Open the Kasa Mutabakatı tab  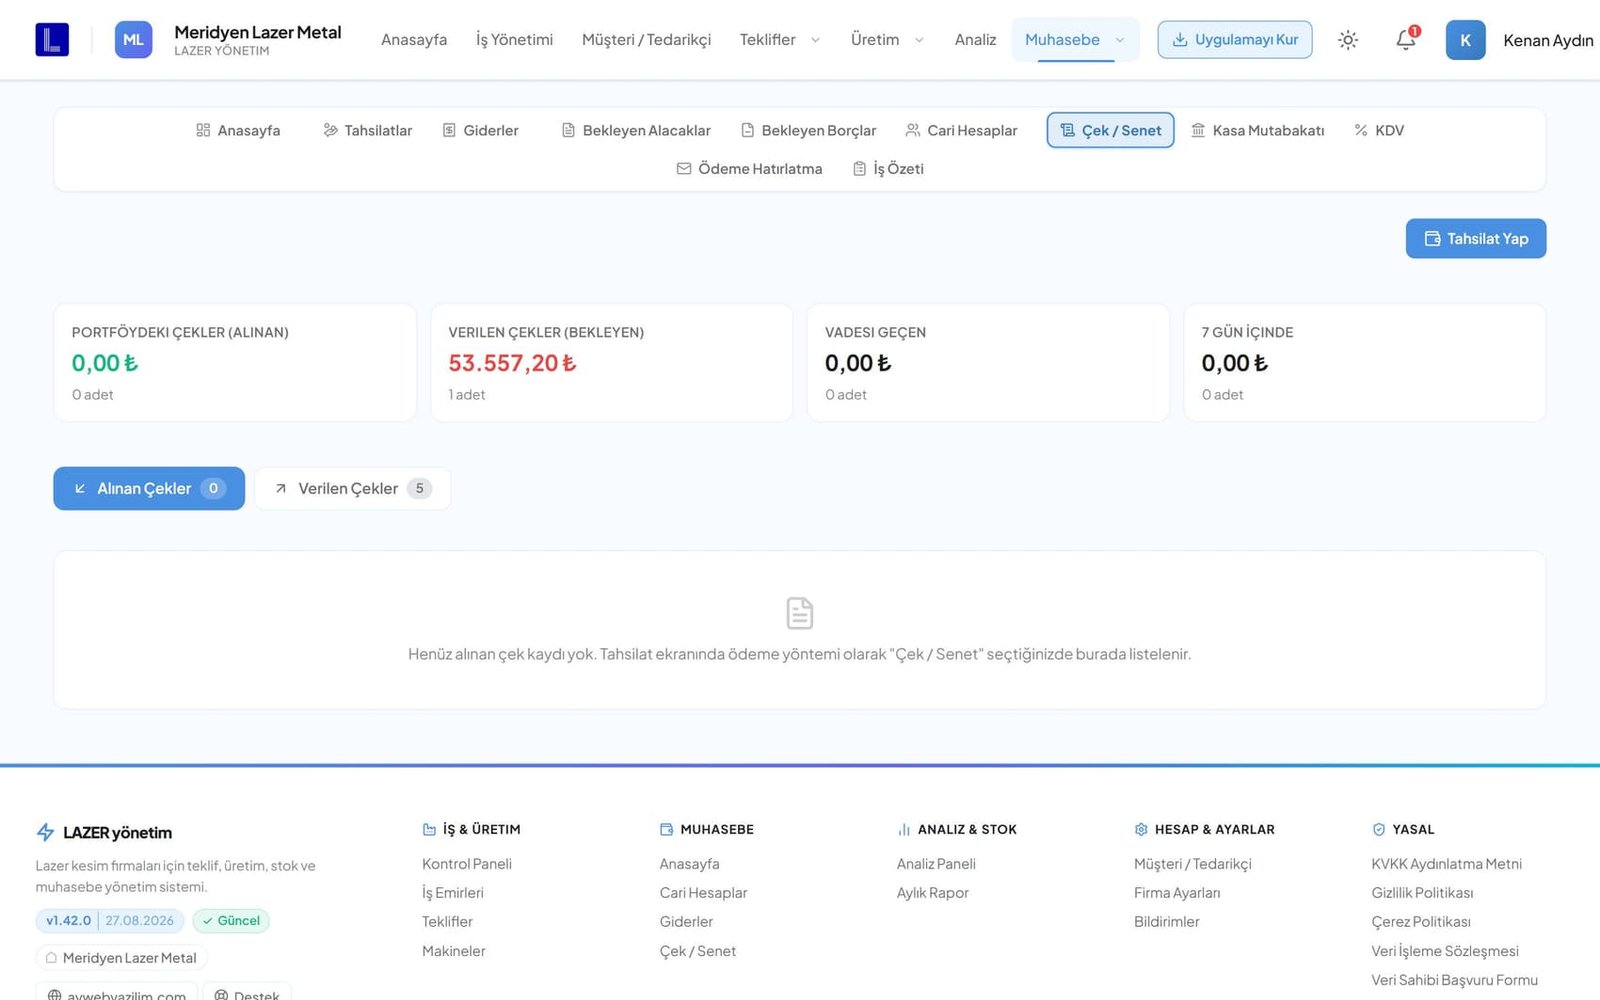pyautogui.click(x=1258, y=130)
